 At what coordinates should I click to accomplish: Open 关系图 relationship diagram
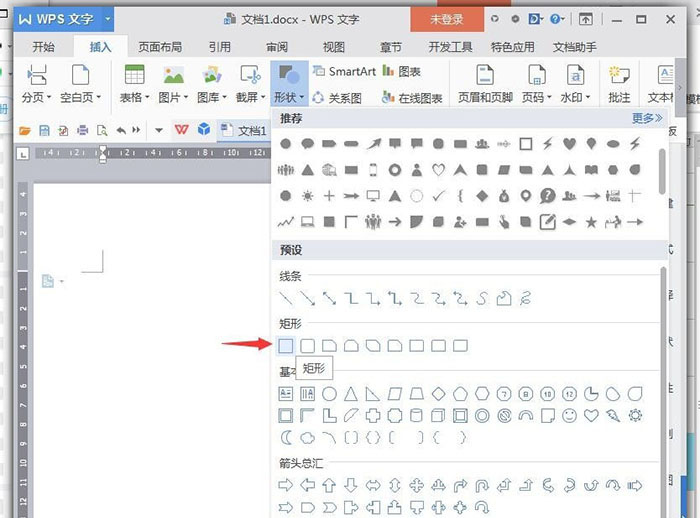tap(337, 98)
